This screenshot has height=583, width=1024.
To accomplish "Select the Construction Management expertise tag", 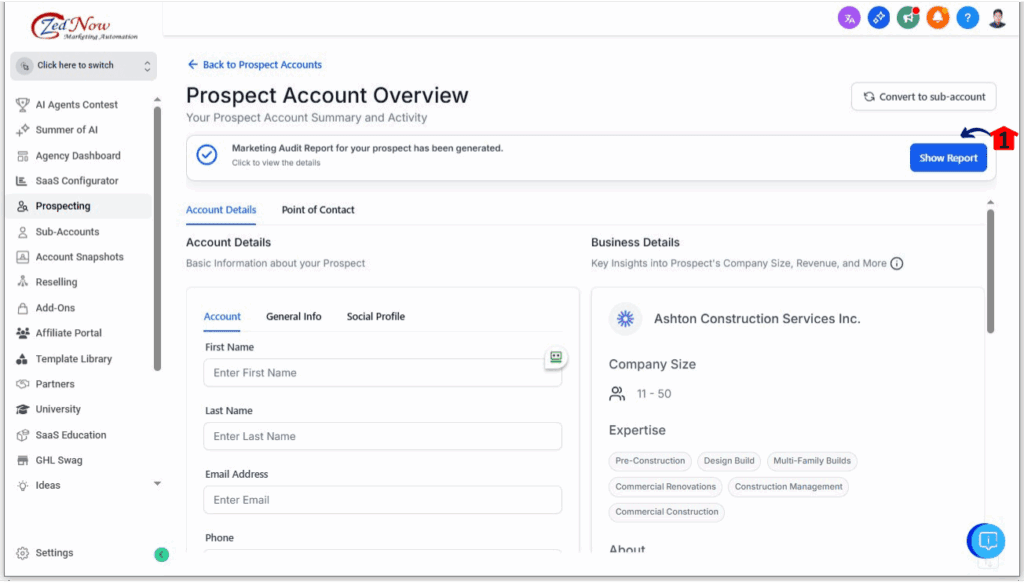I will 788,487.
